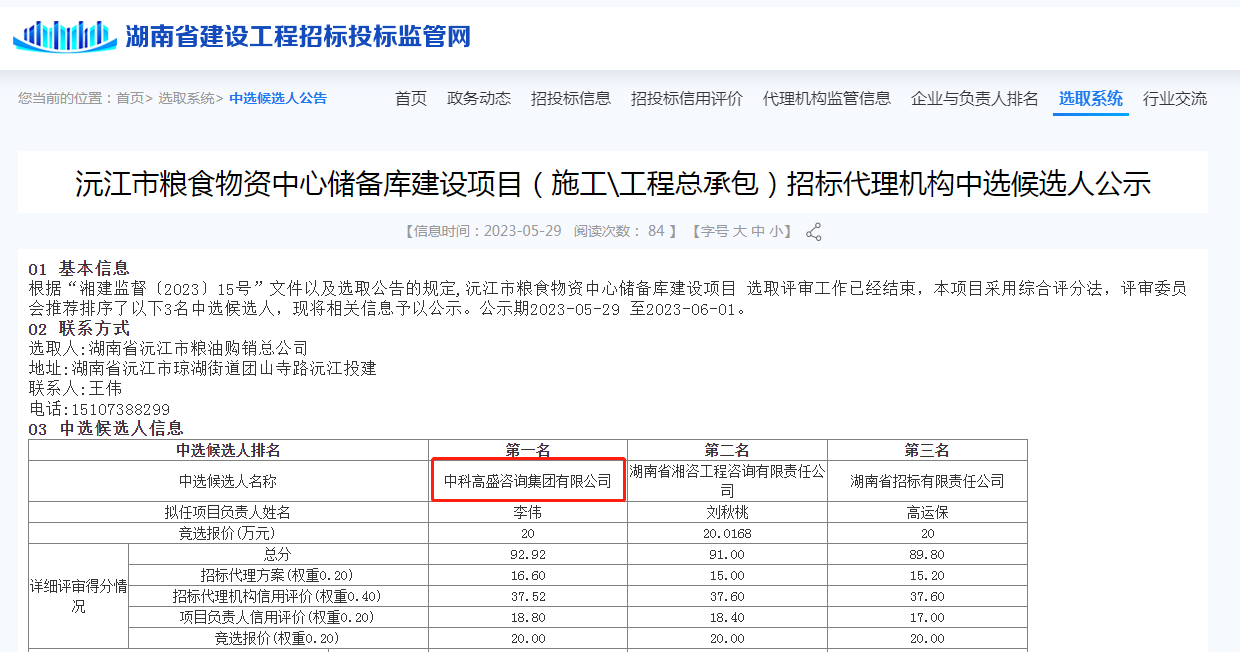Click the read count 84
This screenshot has height=652, width=1240.
(656, 231)
